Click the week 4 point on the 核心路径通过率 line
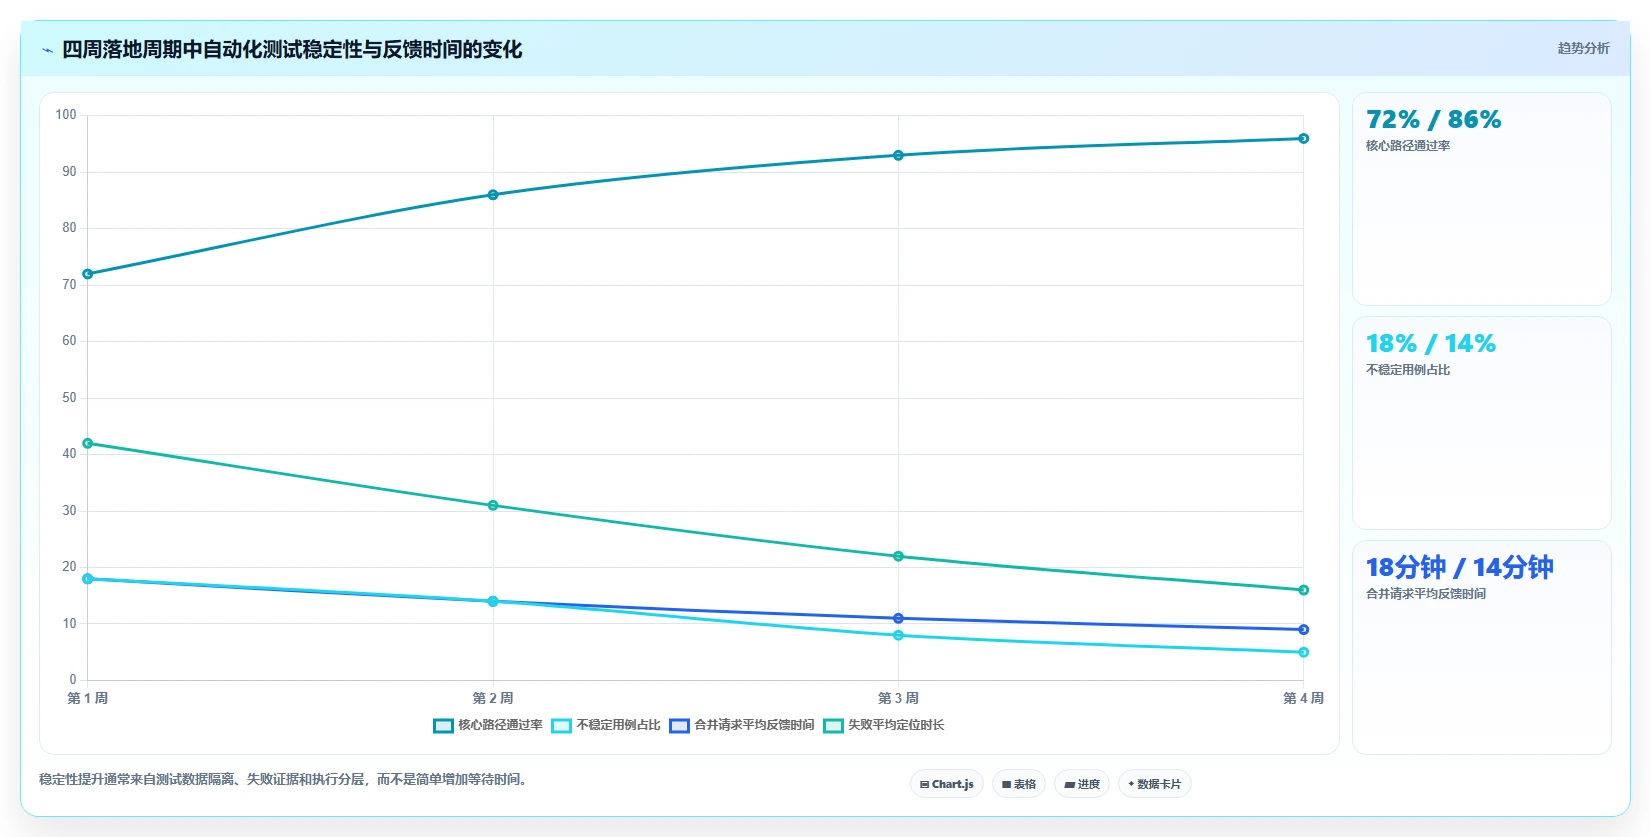Screen dimensions: 1651x837 pos(1303,139)
